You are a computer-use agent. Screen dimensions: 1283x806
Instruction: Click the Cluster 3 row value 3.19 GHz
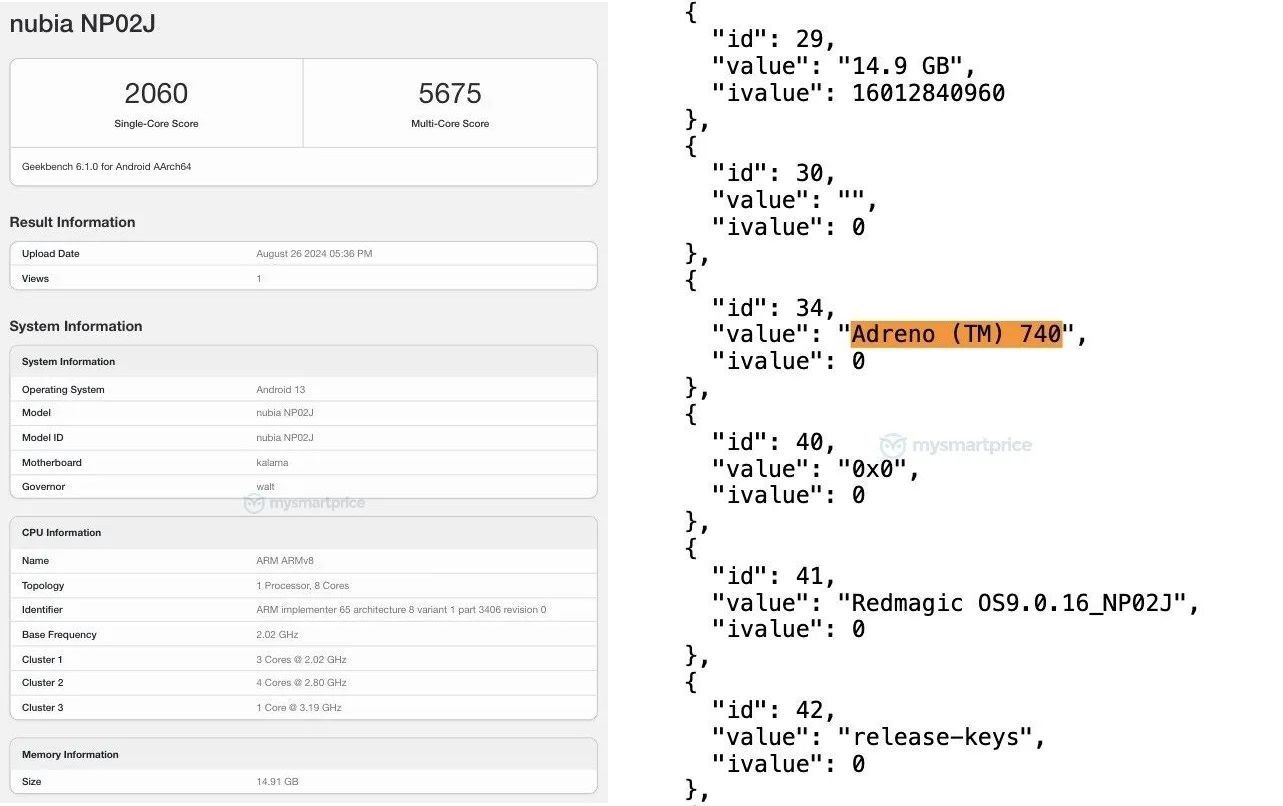click(298, 708)
